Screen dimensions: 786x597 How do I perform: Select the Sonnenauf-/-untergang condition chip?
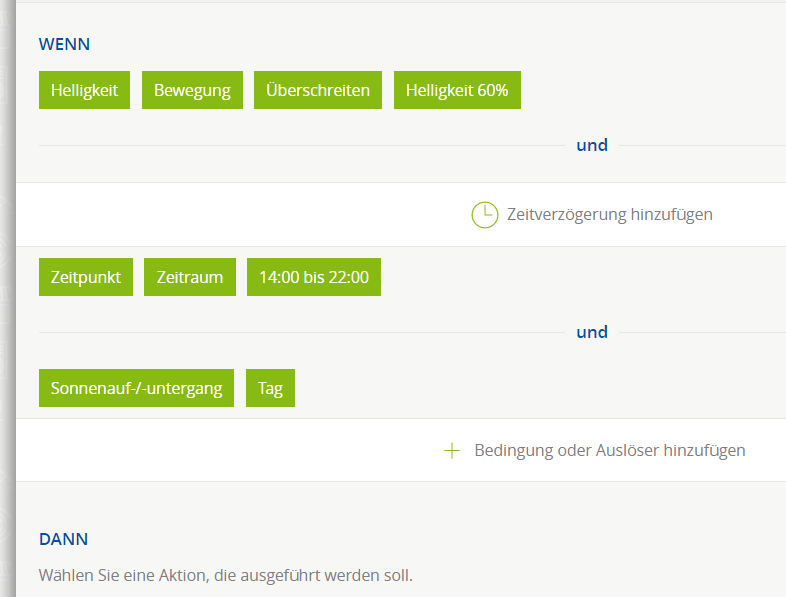coord(136,388)
